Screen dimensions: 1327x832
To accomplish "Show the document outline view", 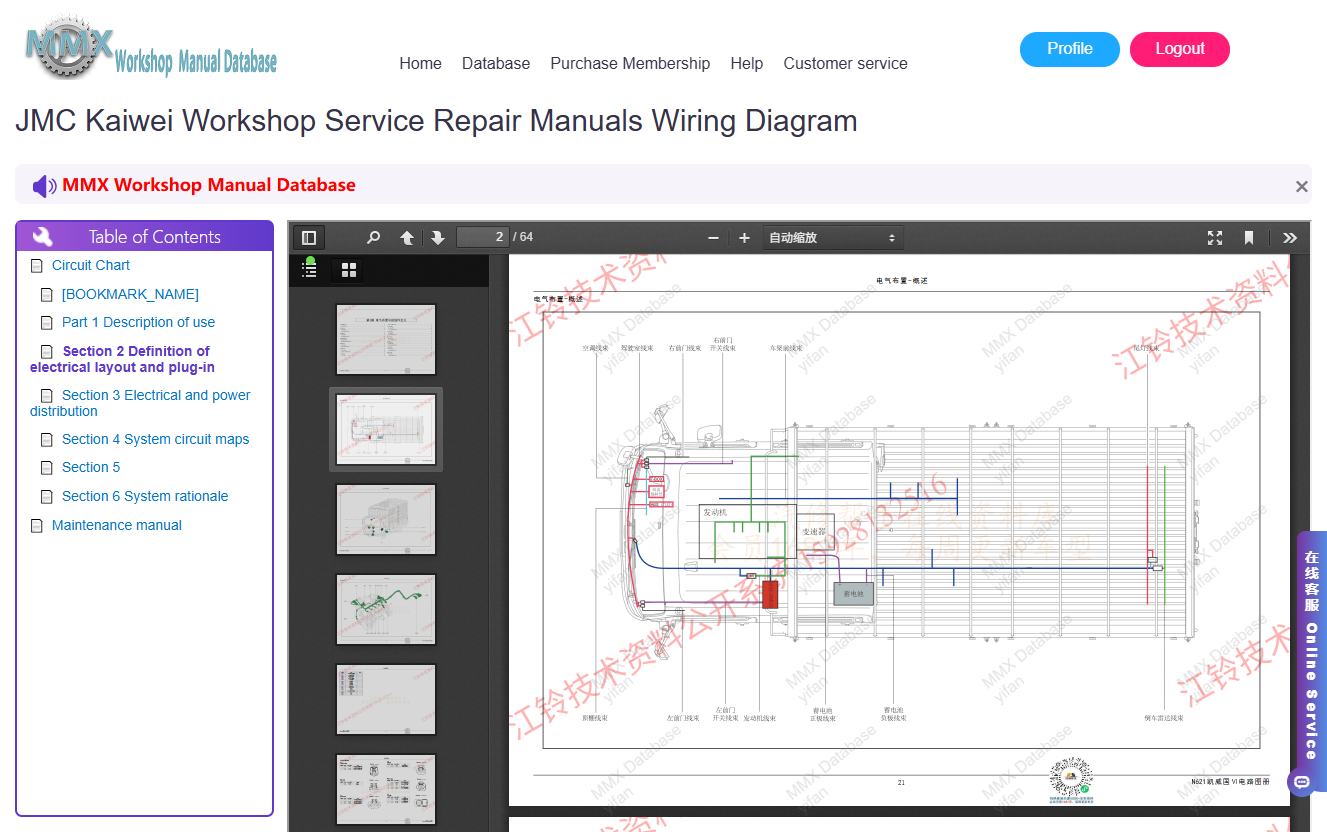I will pyautogui.click(x=310, y=270).
